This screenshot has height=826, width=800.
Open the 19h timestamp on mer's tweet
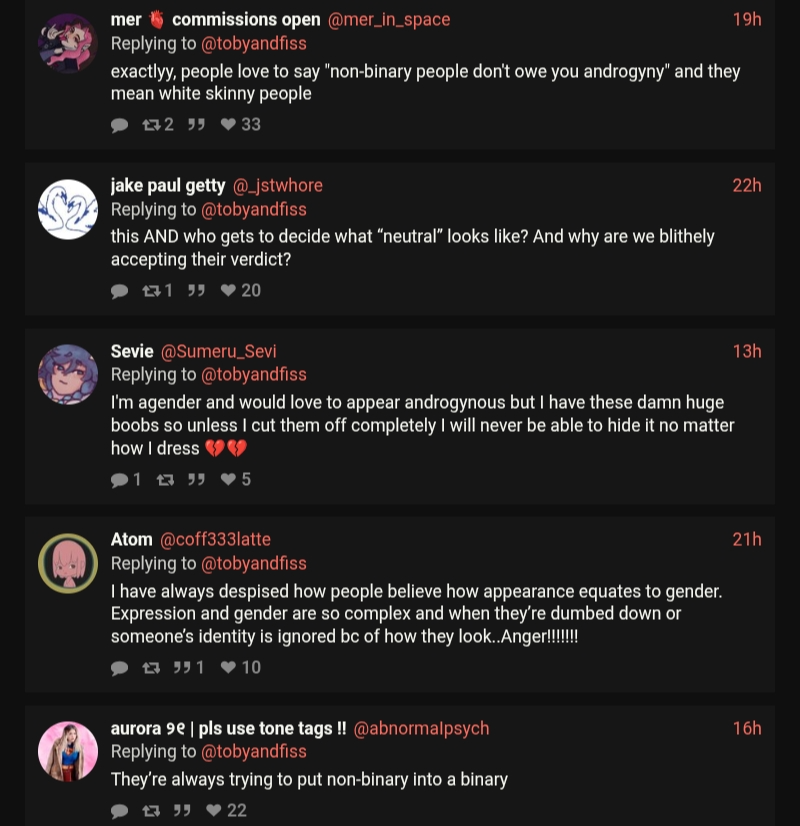(x=746, y=20)
